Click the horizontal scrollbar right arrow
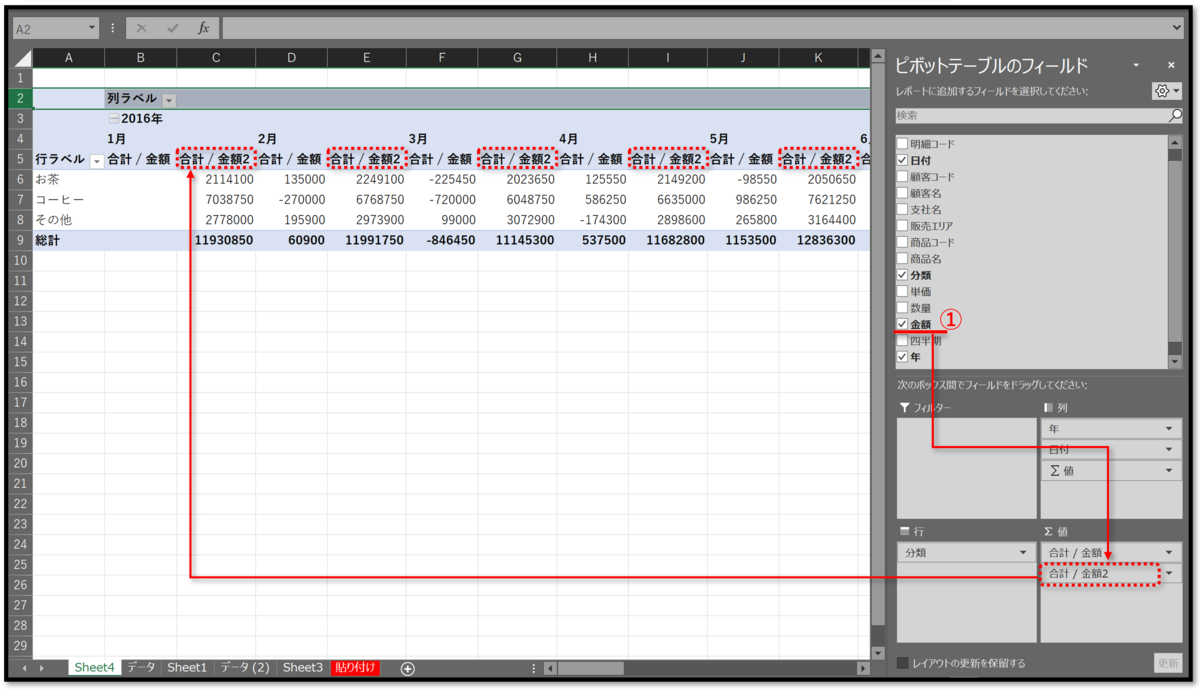 (864, 668)
